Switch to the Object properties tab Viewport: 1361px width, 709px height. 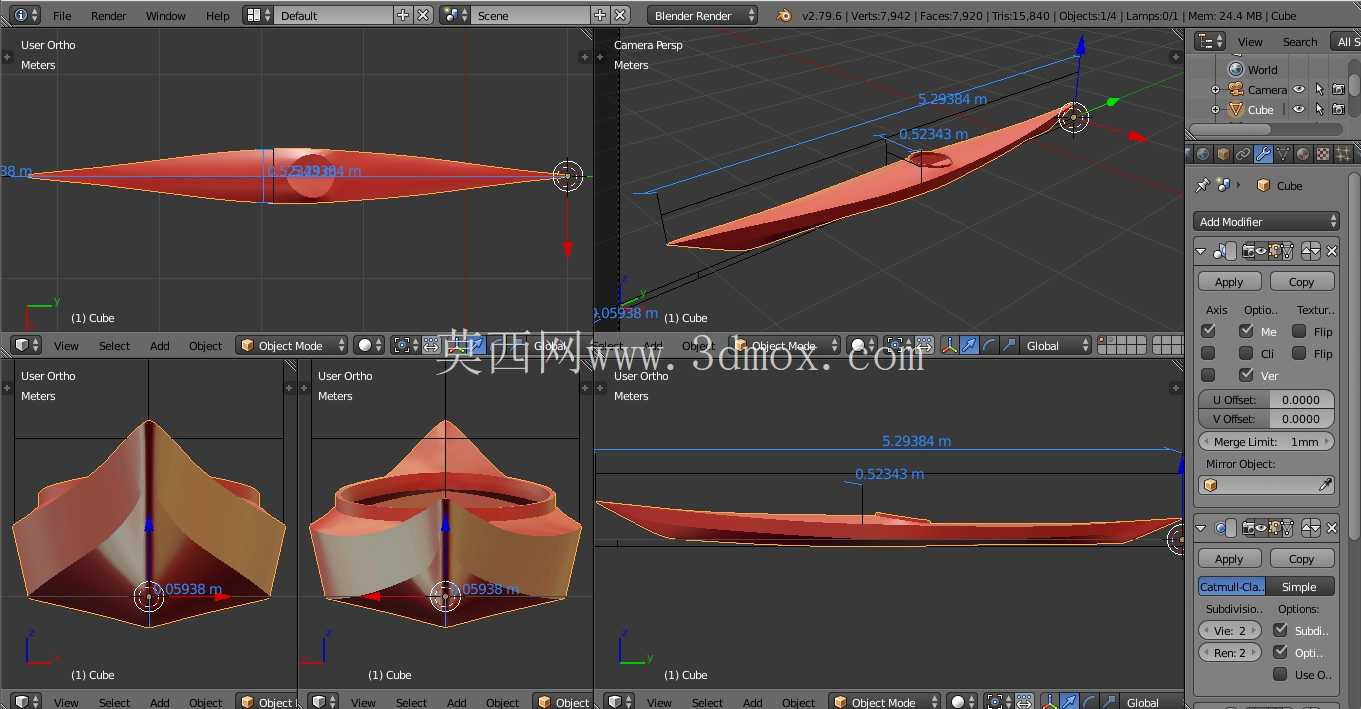tap(1223, 154)
